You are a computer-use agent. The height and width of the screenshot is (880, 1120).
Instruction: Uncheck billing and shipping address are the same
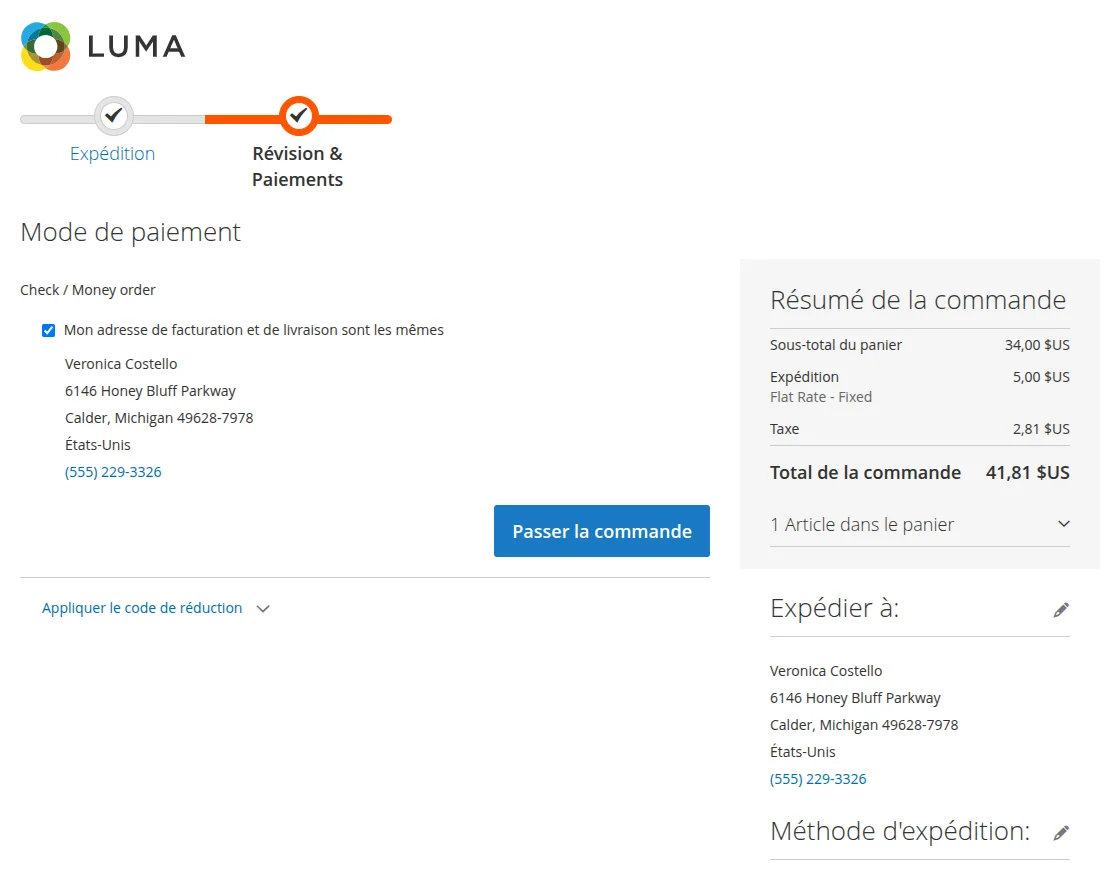(x=48, y=330)
